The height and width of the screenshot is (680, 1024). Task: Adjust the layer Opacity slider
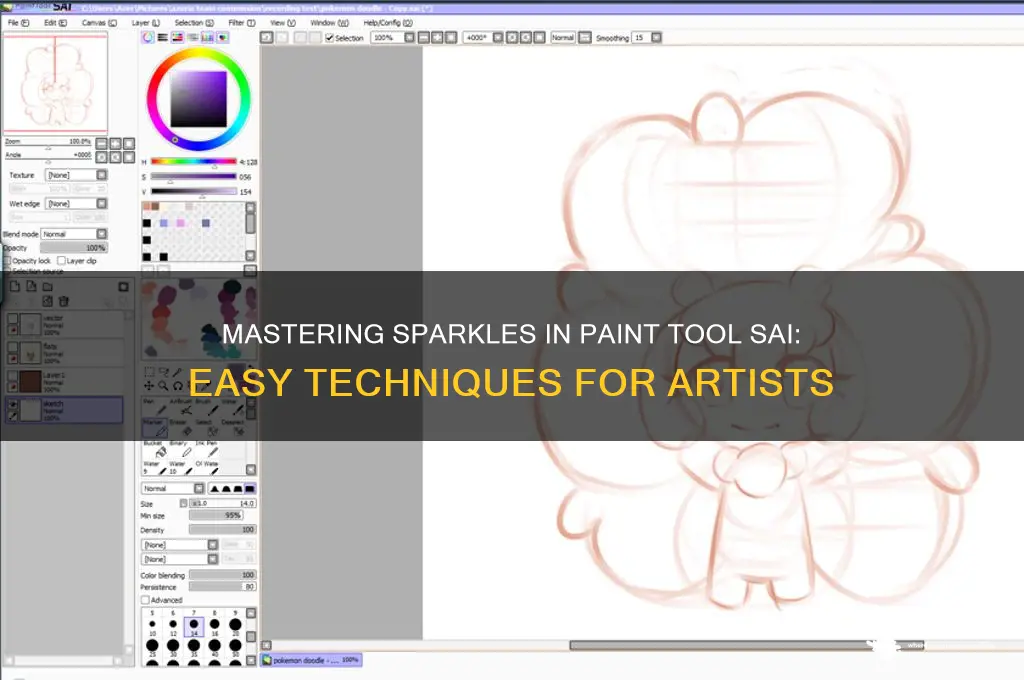pos(74,248)
